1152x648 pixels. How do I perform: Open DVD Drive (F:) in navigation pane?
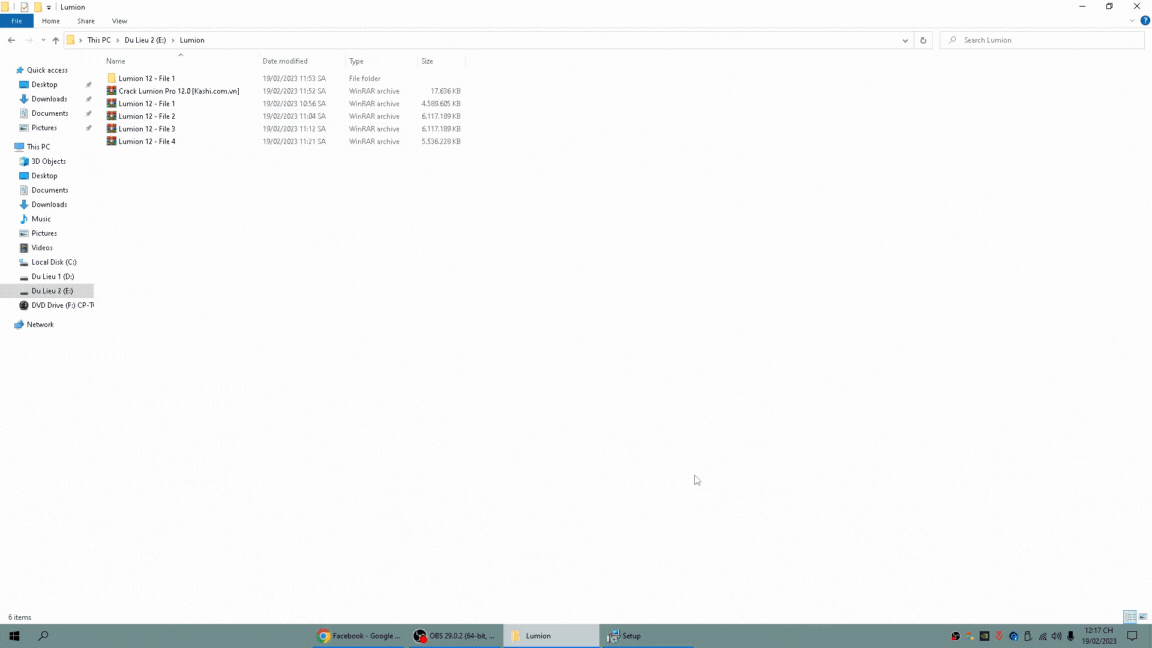62,306
